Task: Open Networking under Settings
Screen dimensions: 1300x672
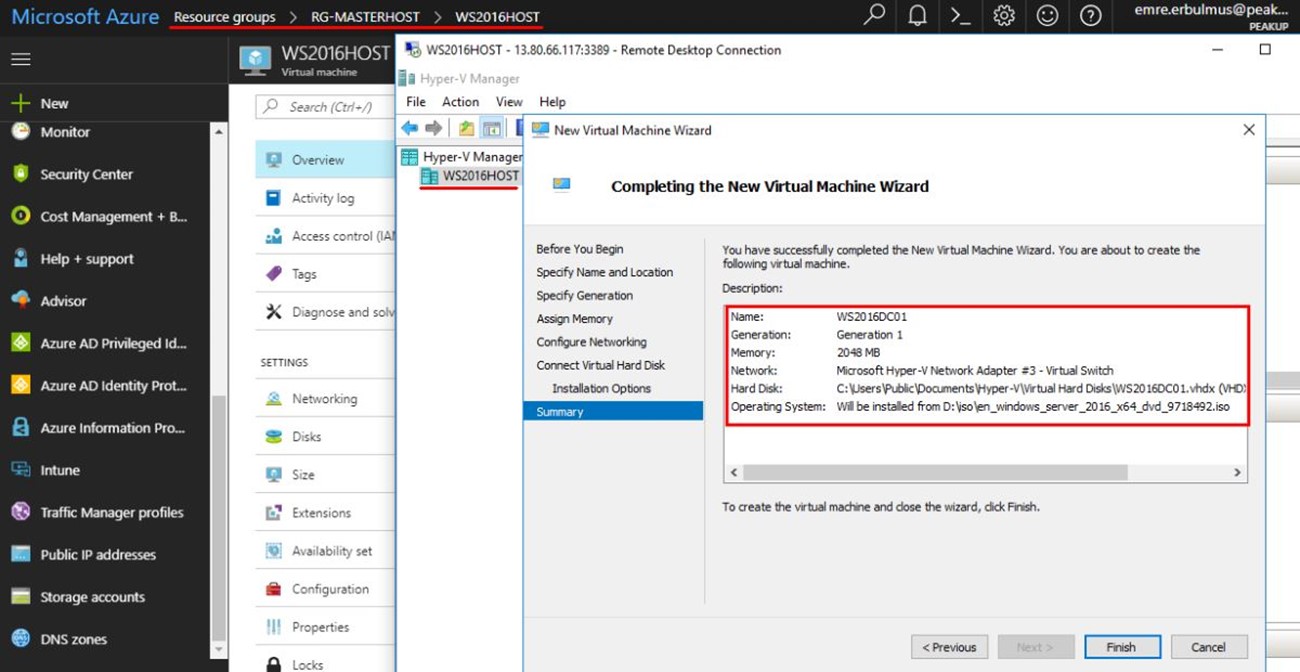Action: coord(325,399)
